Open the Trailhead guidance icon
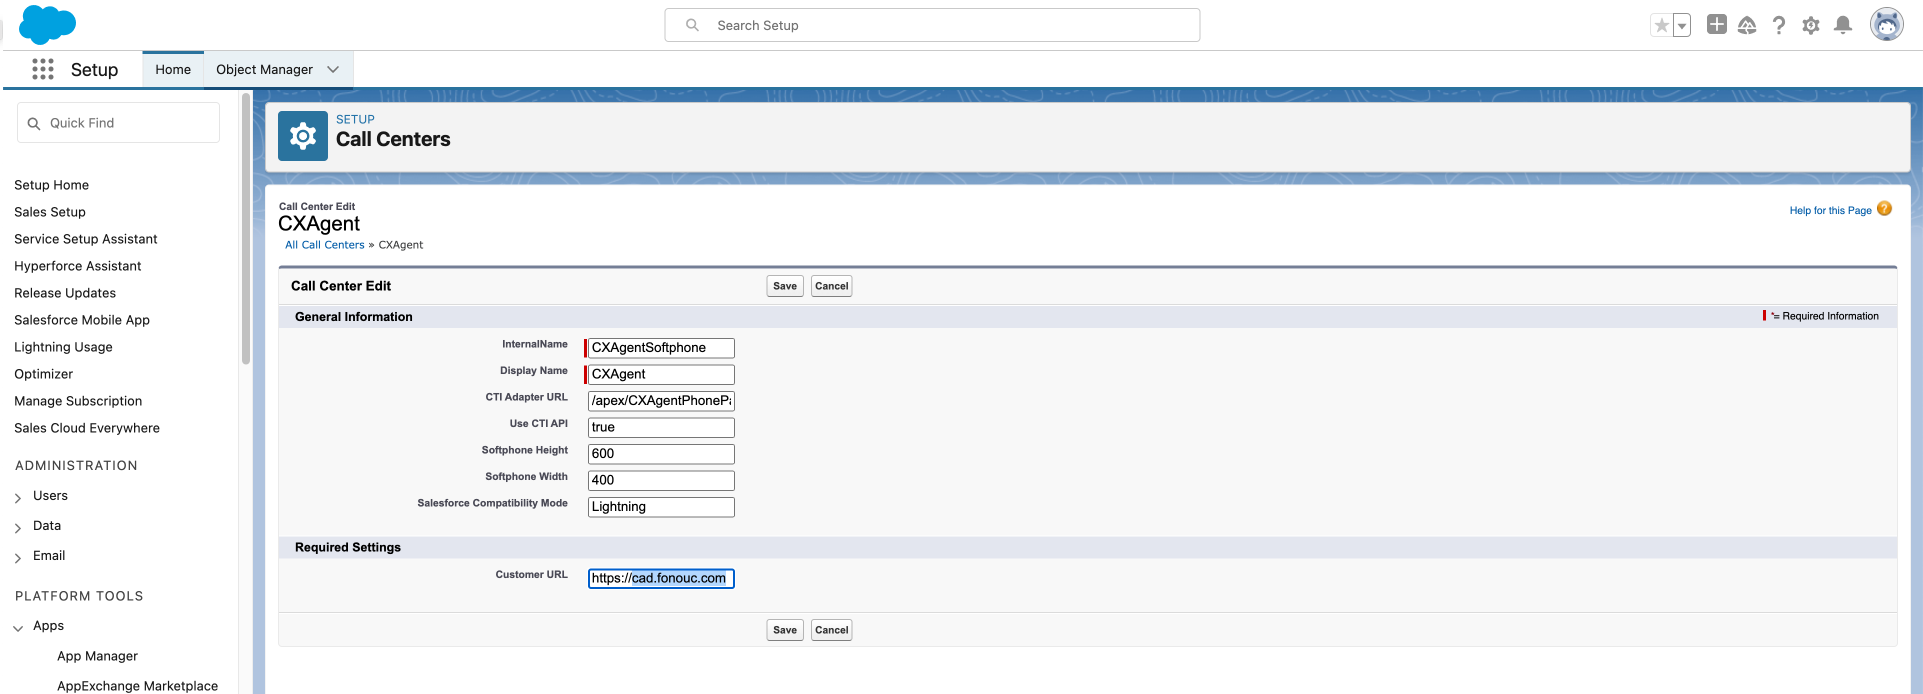The height and width of the screenshot is (694, 1923). point(1747,25)
